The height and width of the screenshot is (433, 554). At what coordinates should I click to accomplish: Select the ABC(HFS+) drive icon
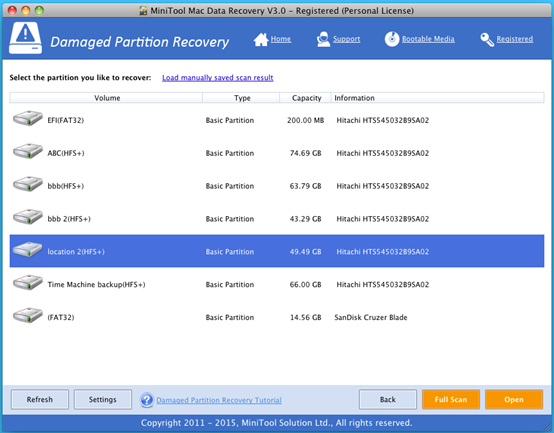[28, 151]
